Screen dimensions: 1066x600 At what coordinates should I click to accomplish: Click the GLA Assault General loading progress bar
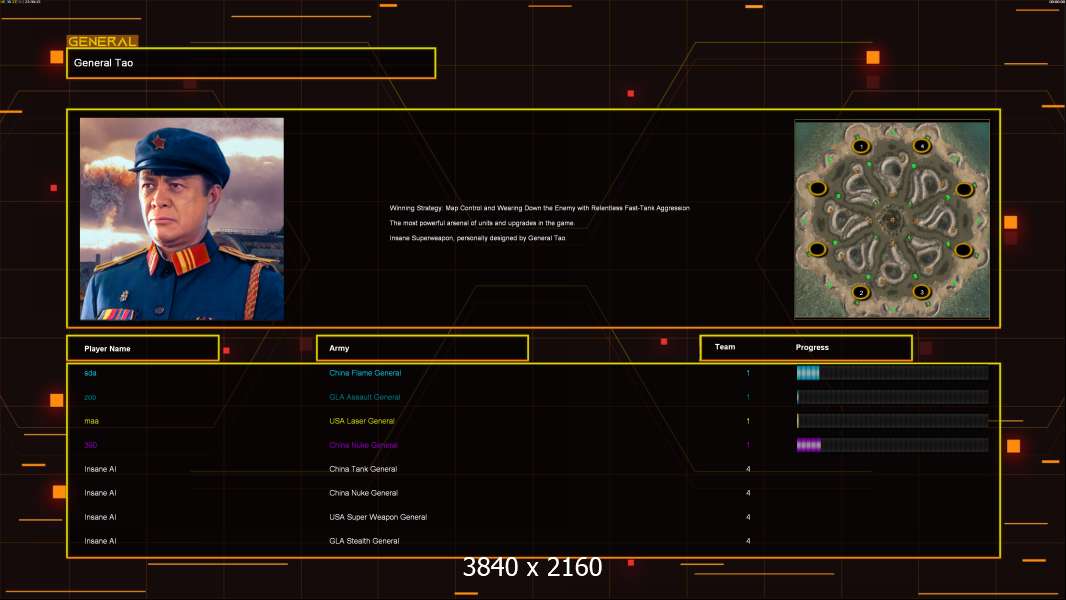click(892, 397)
